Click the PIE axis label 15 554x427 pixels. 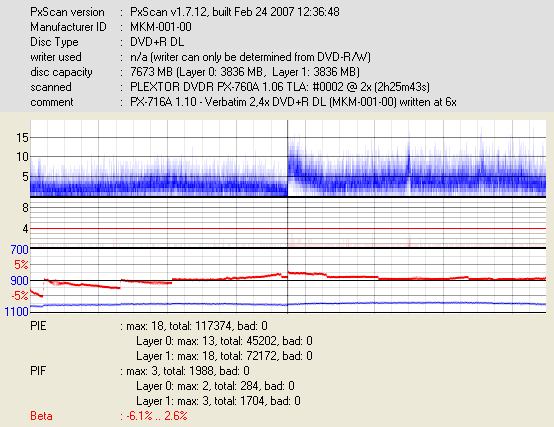pyautogui.click(x=22, y=137)
